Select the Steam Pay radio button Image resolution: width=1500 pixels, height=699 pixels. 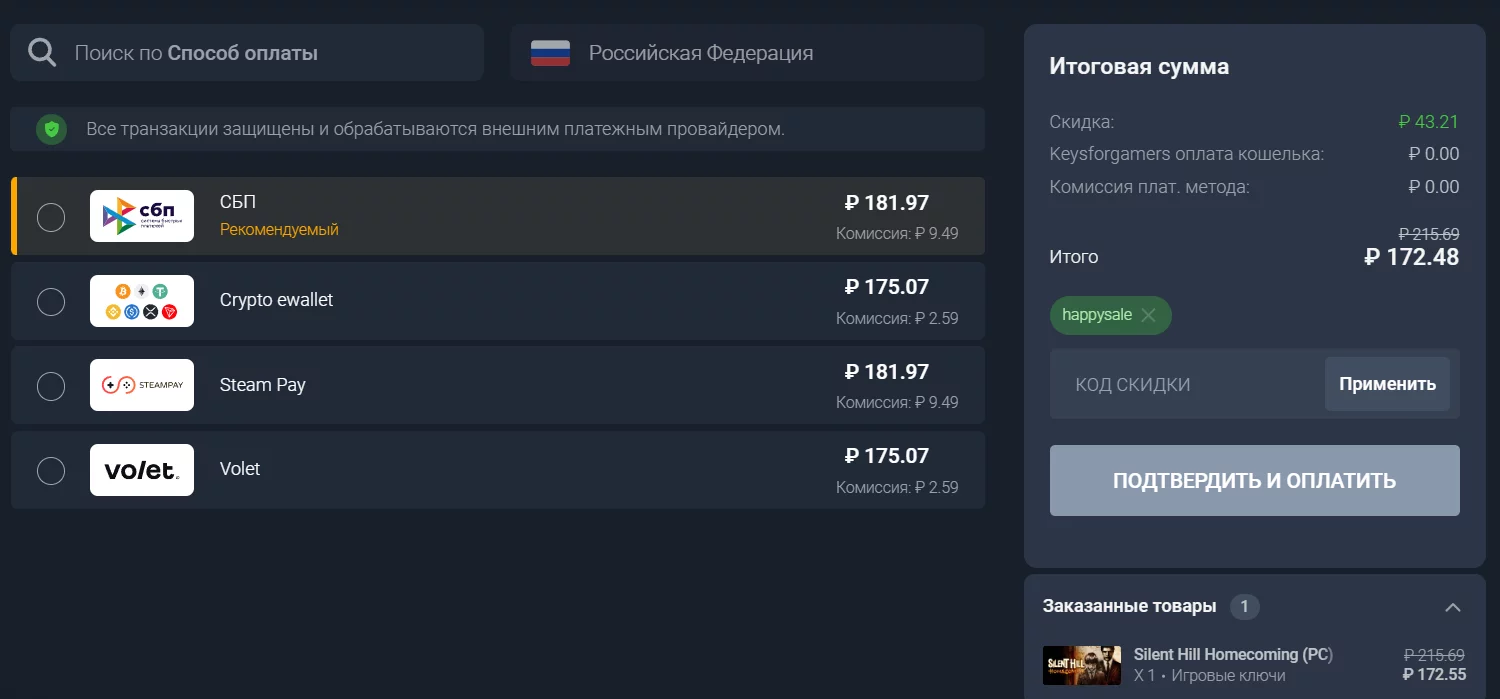coord(51,386)
